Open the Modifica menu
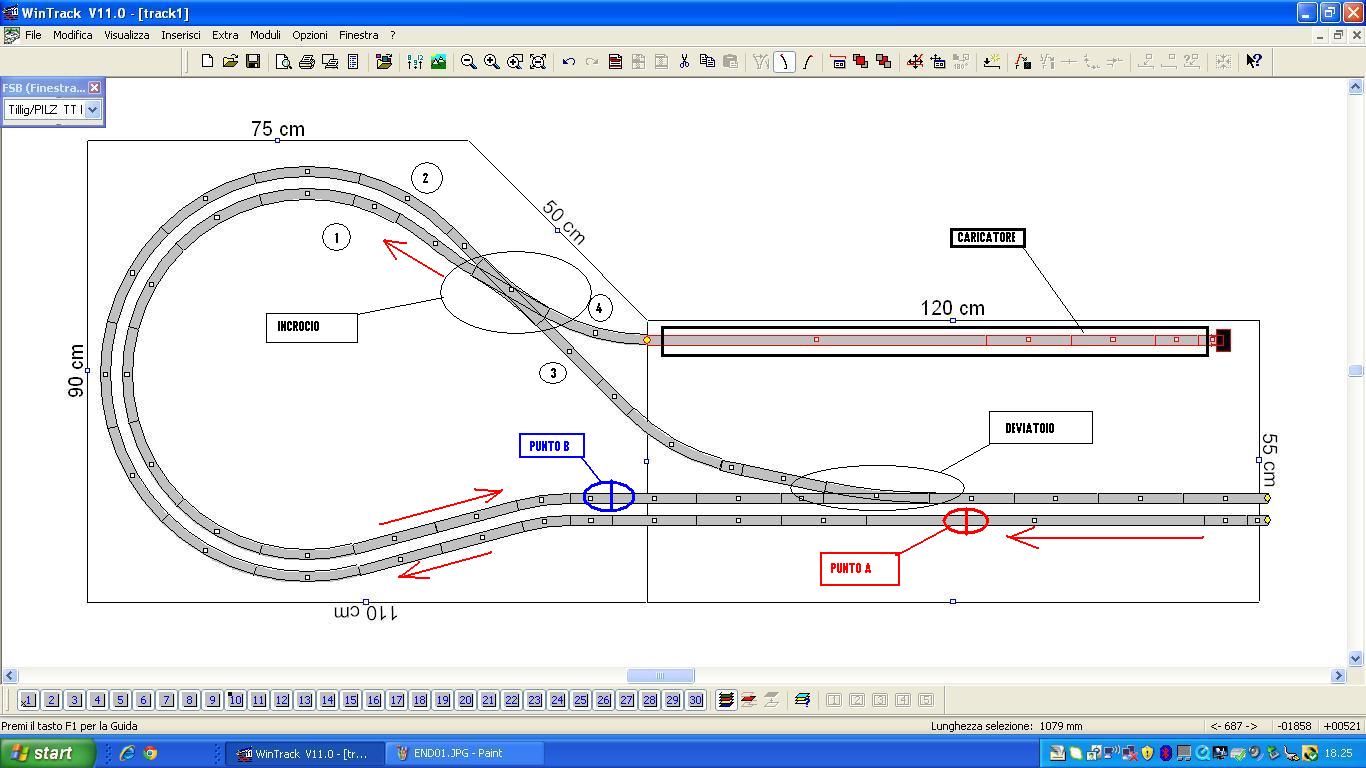The width and height of the screenshot is (1366, 768). pyautogui.click(x=72, y=35)
